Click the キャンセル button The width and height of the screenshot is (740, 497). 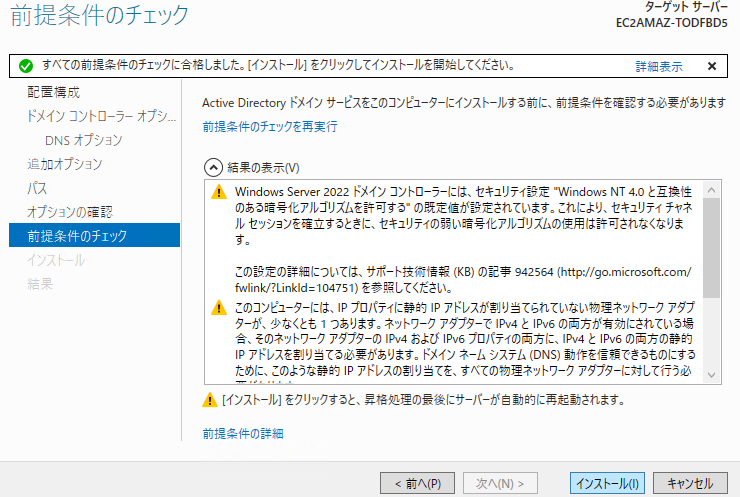[x=690, y=483]
